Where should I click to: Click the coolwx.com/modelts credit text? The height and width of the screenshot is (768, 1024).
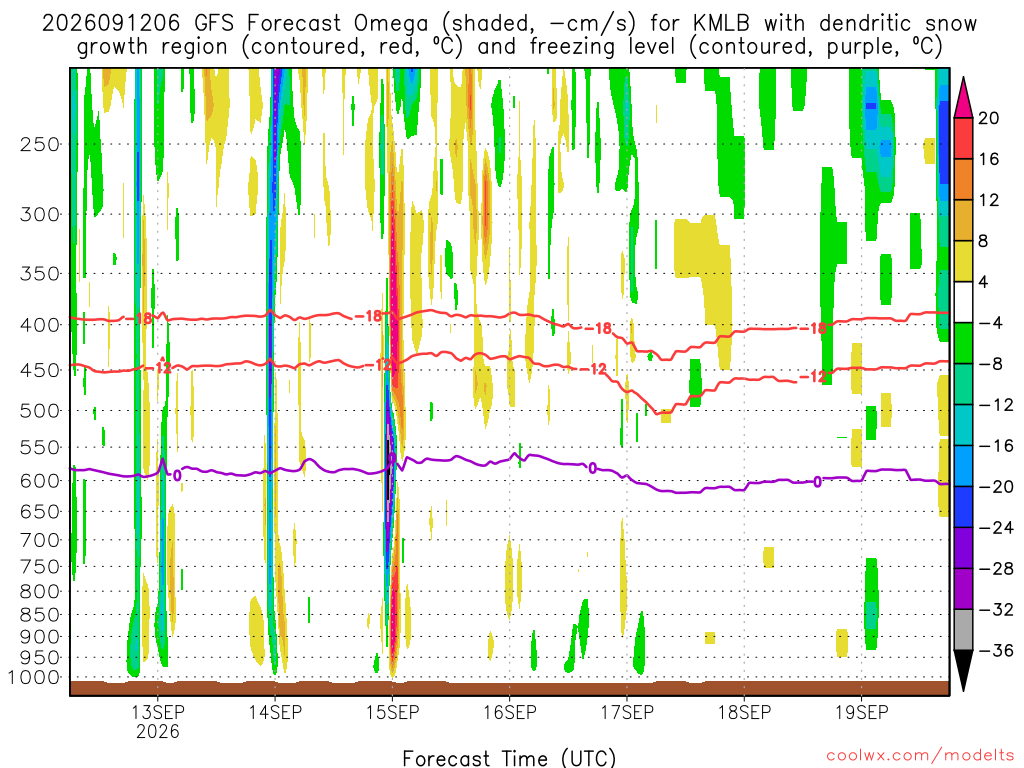tap(920, 756)
